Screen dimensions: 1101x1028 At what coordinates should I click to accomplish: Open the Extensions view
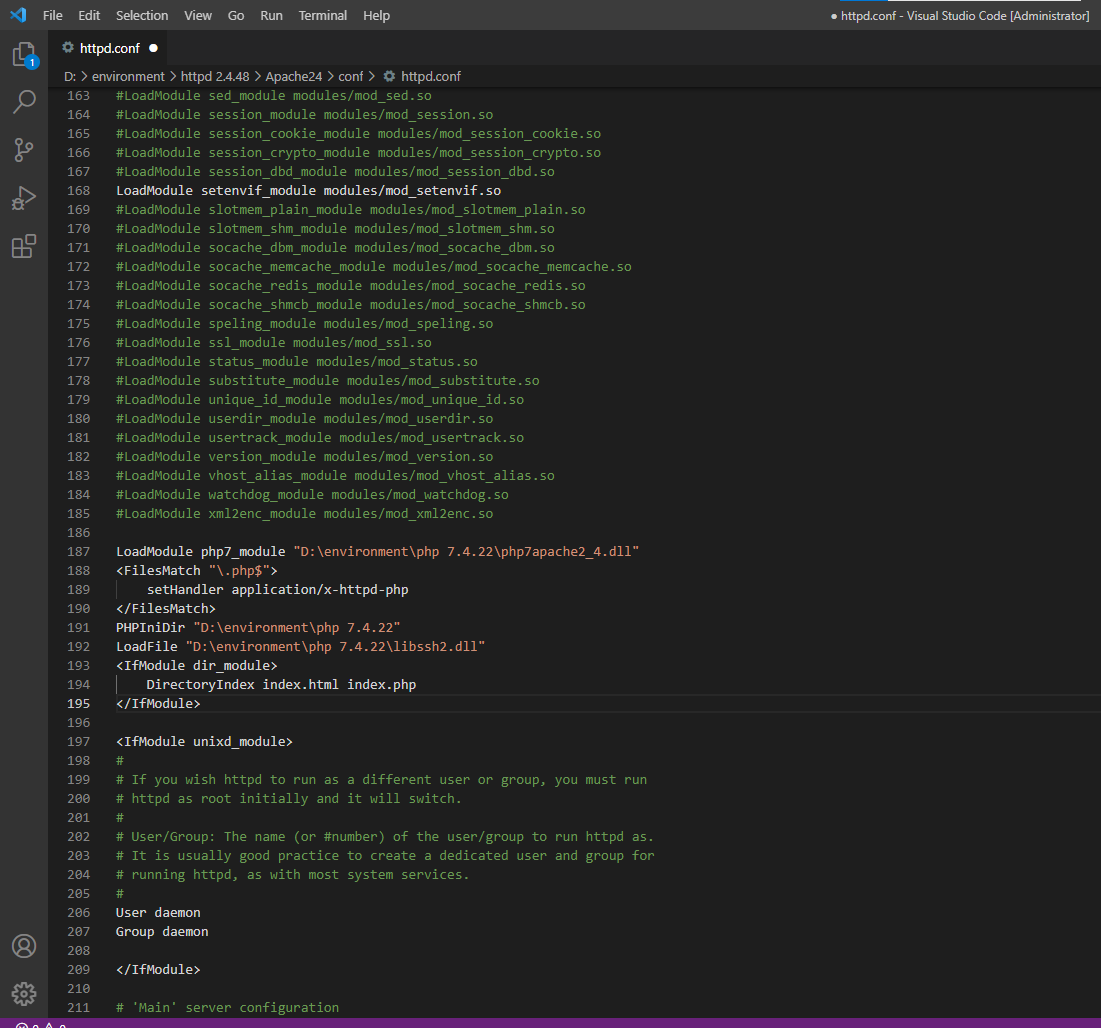click(24, 246)
